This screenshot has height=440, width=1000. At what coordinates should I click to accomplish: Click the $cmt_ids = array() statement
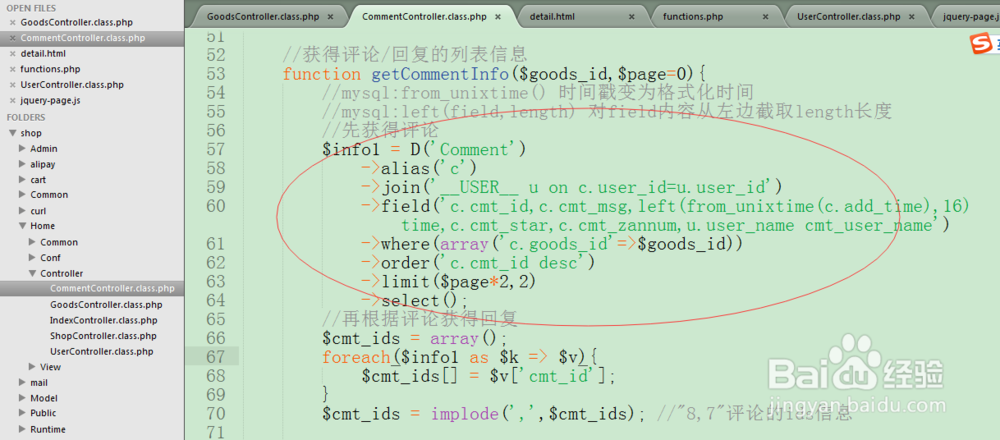click(x=415, y=339)
